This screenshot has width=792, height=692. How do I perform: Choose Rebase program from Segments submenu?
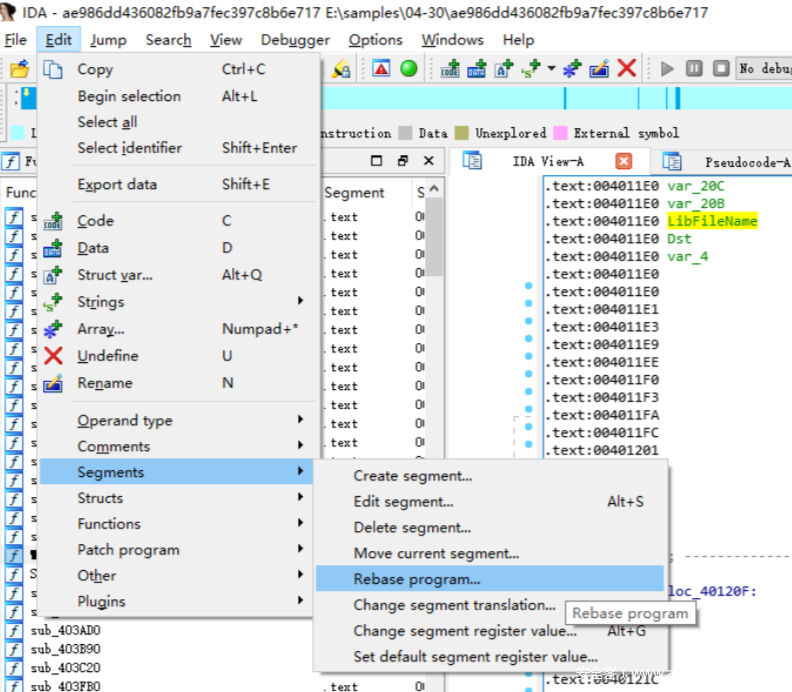417,579
